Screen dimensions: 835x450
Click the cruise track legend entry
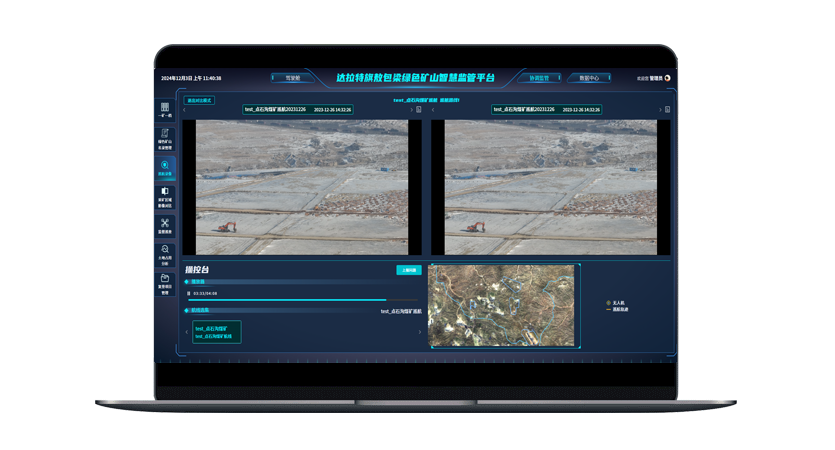617,309
